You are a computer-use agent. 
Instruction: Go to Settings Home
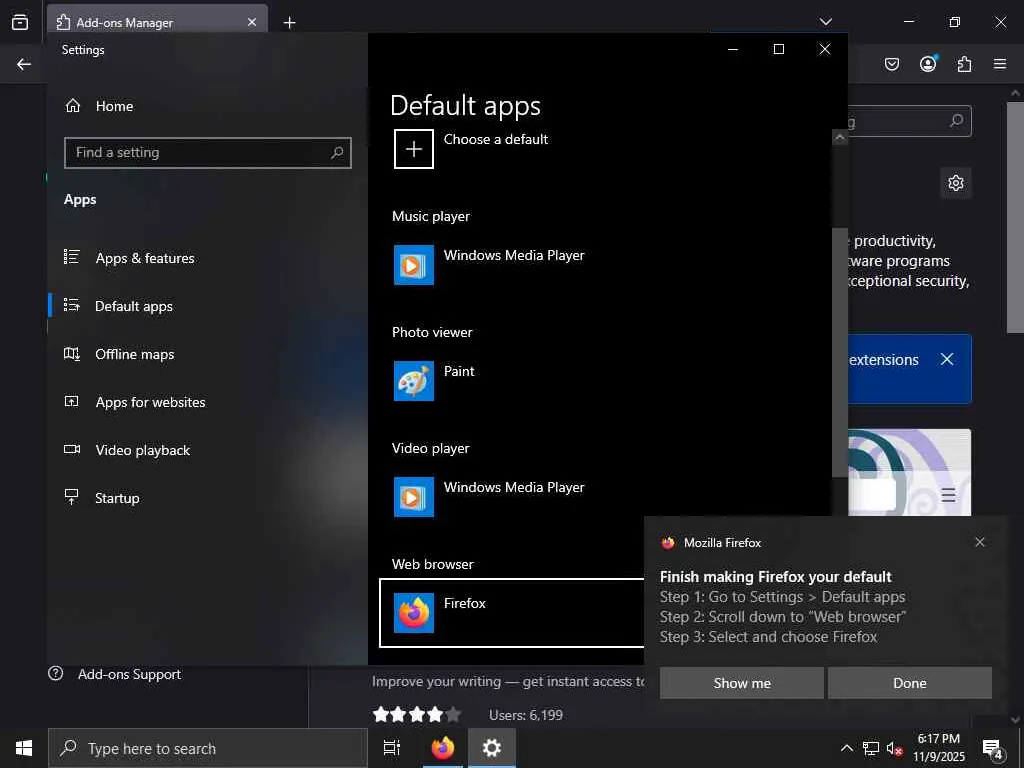[99, 106]
